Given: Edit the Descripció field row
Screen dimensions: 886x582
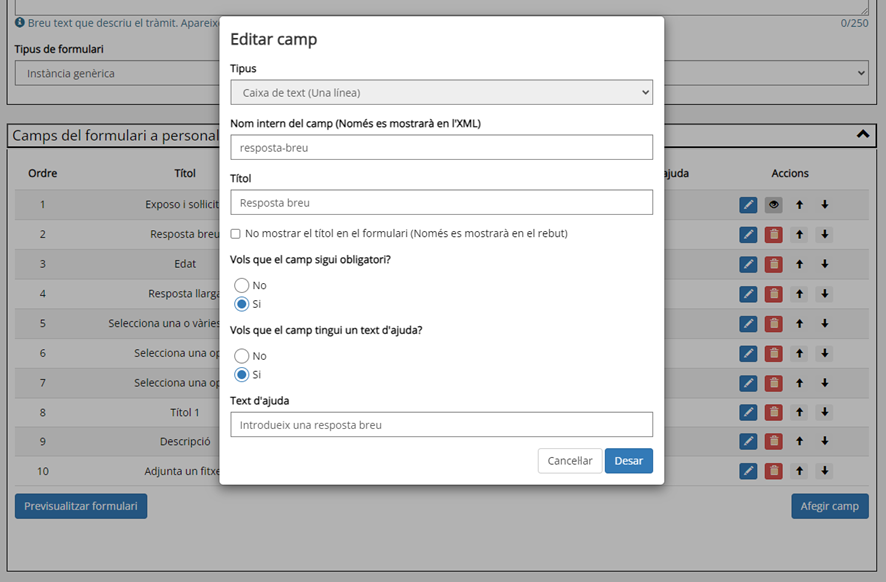Looking at the screenshot, I should [x=748, y=441].
